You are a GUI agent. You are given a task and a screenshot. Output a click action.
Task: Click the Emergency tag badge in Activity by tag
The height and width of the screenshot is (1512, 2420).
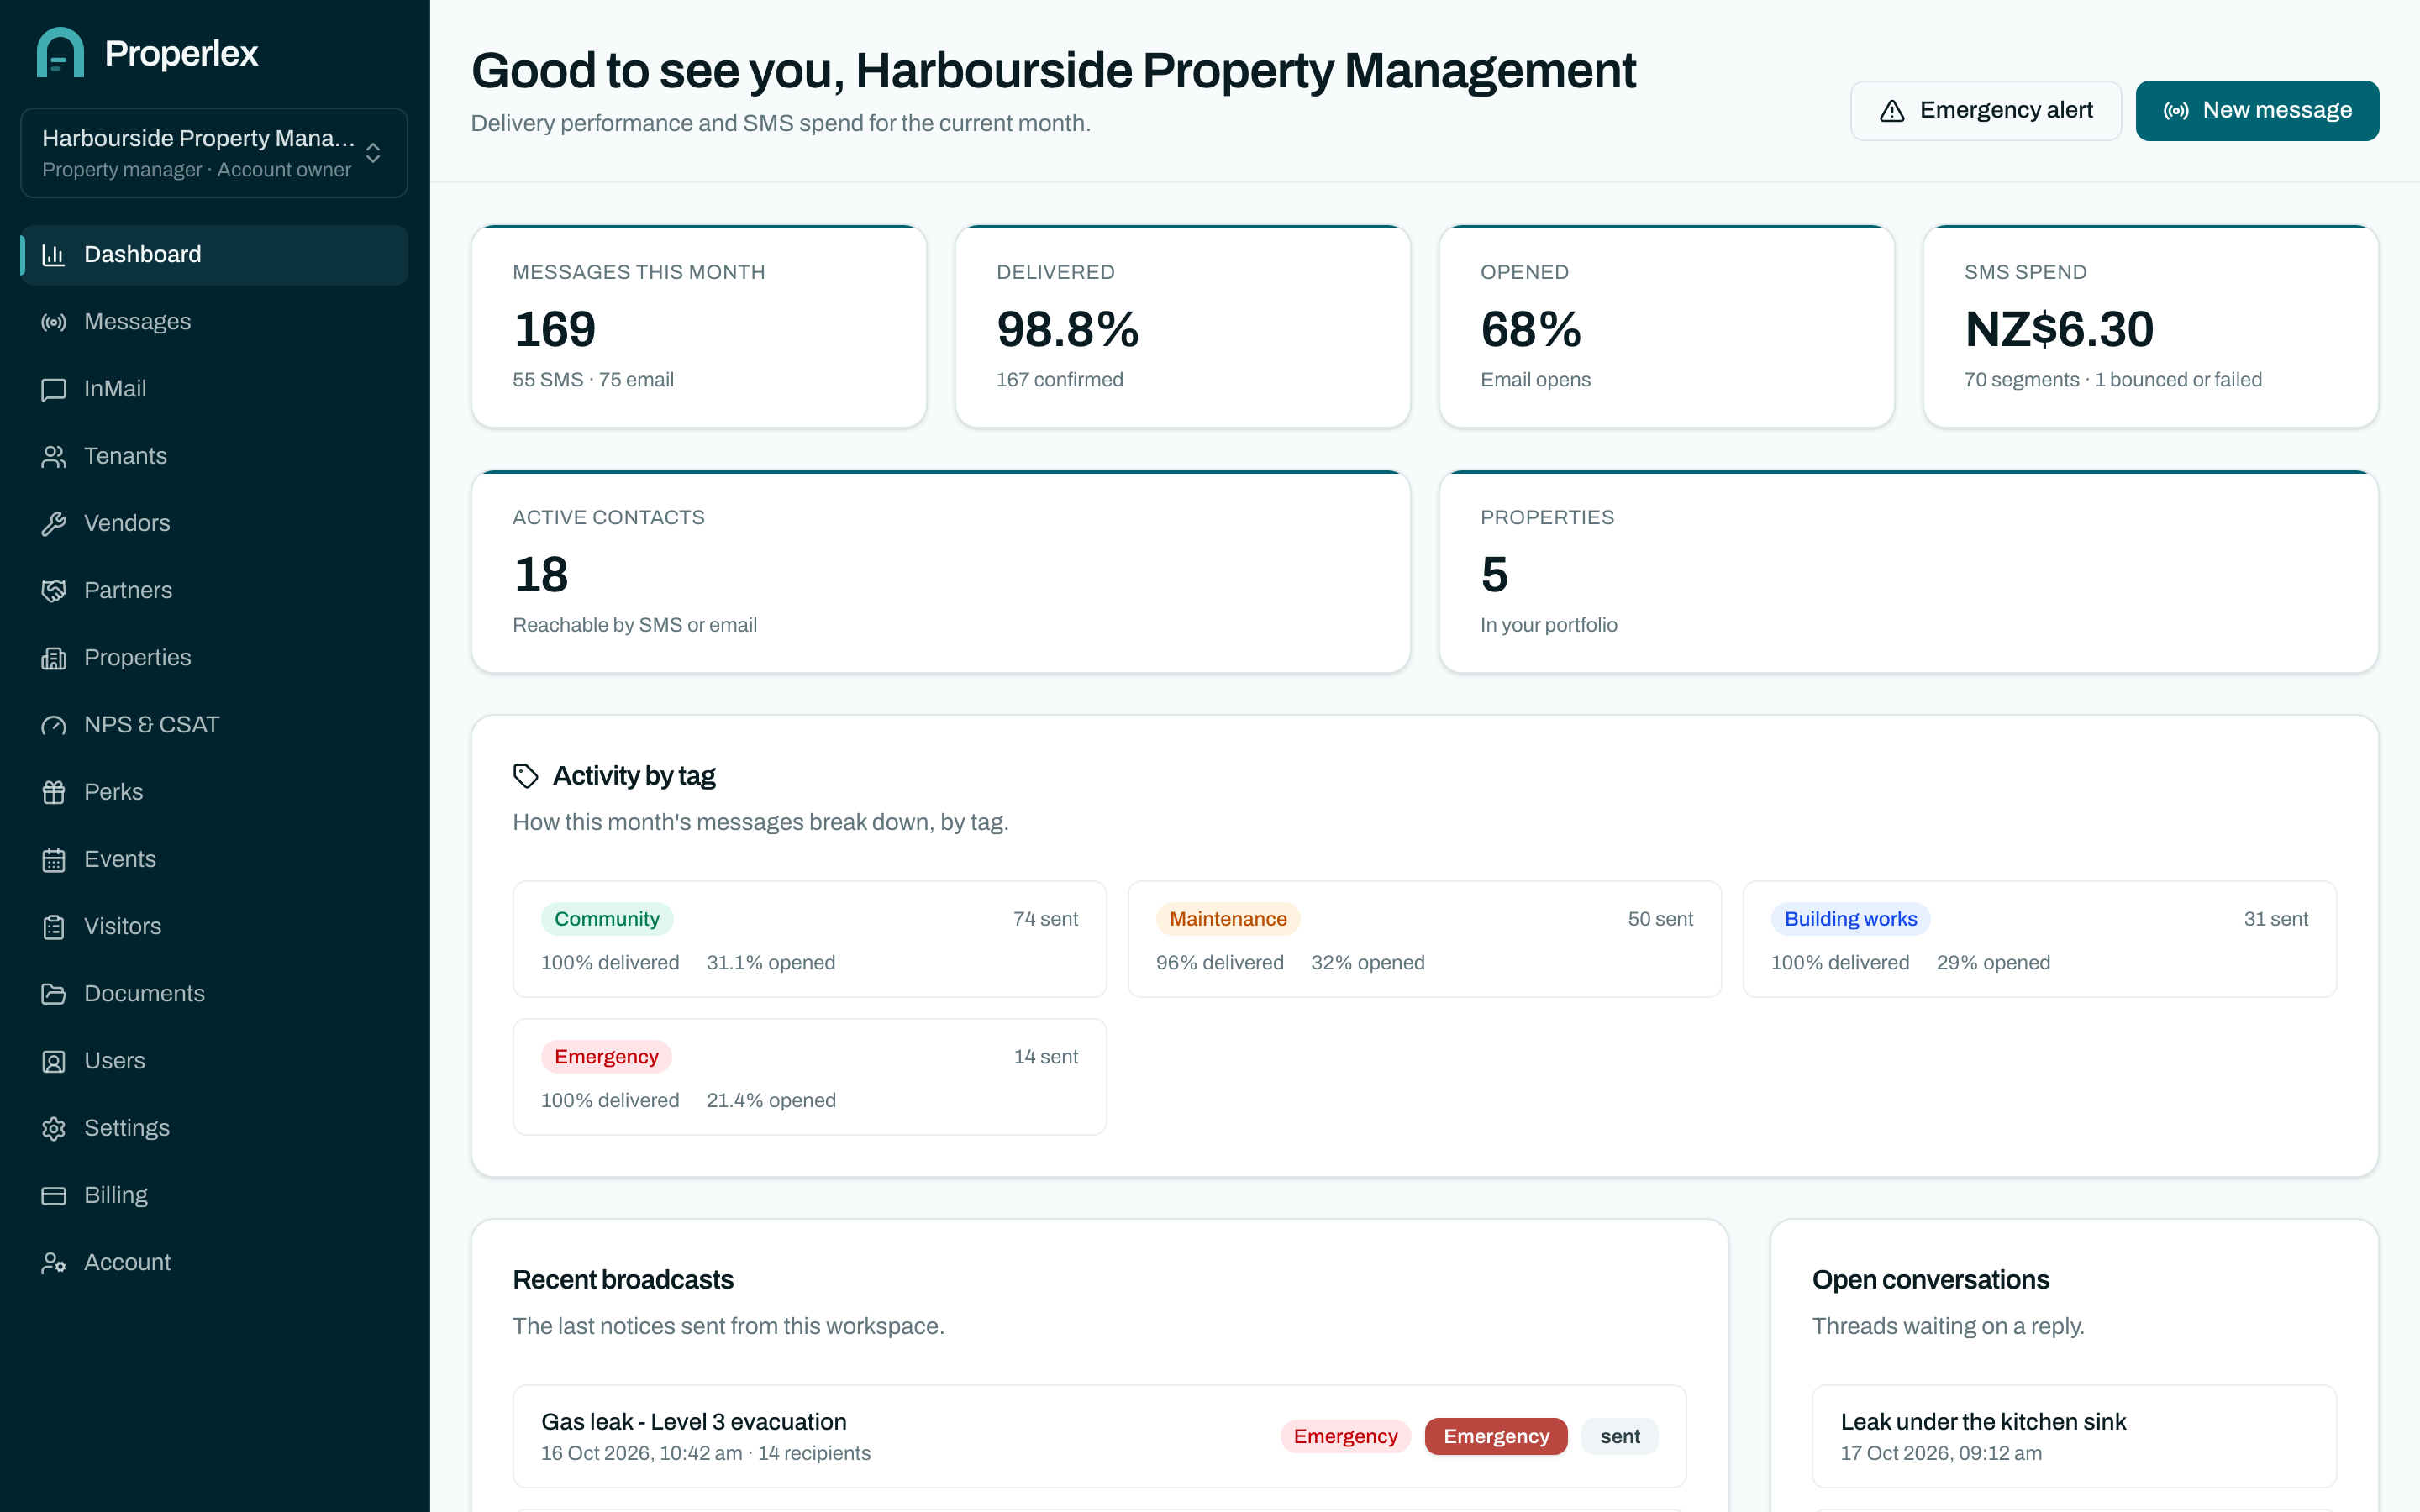coord(606,1057)
